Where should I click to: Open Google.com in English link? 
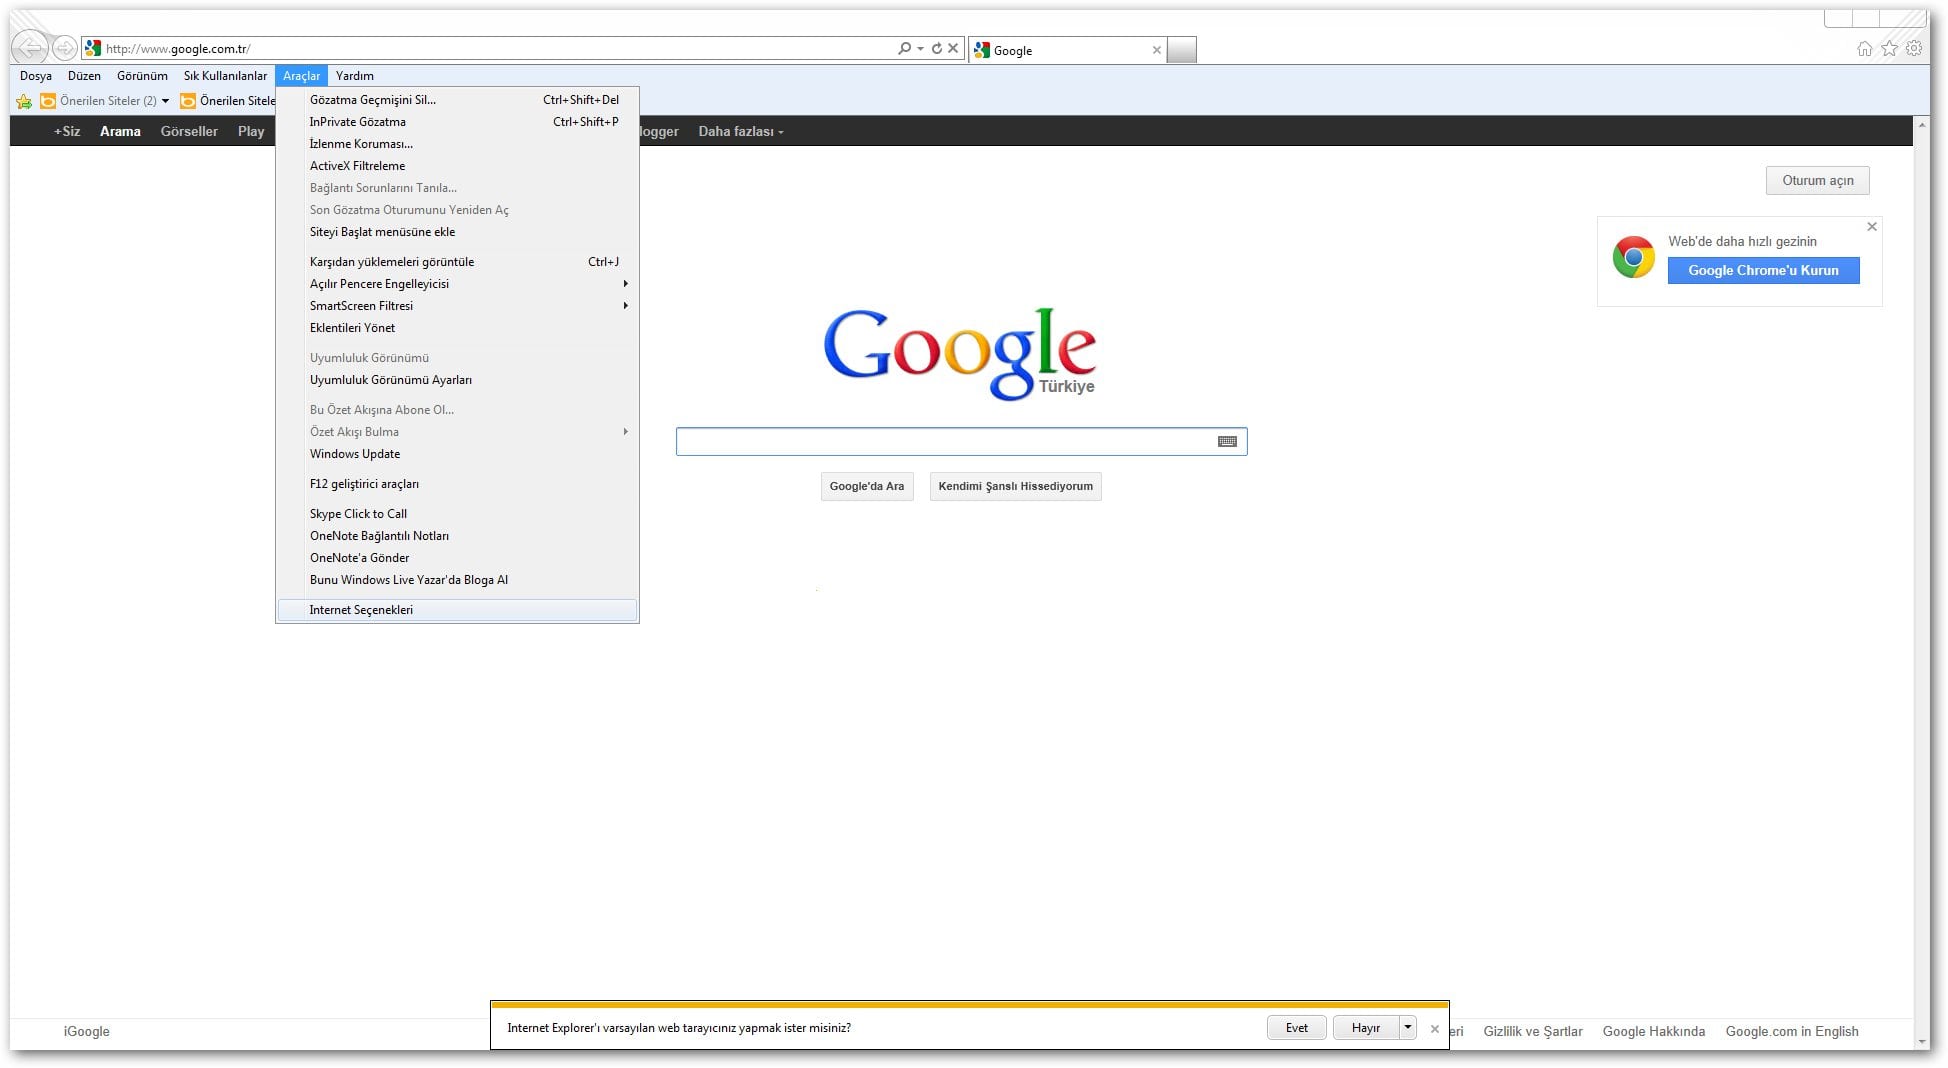tap(1792, 1031)
